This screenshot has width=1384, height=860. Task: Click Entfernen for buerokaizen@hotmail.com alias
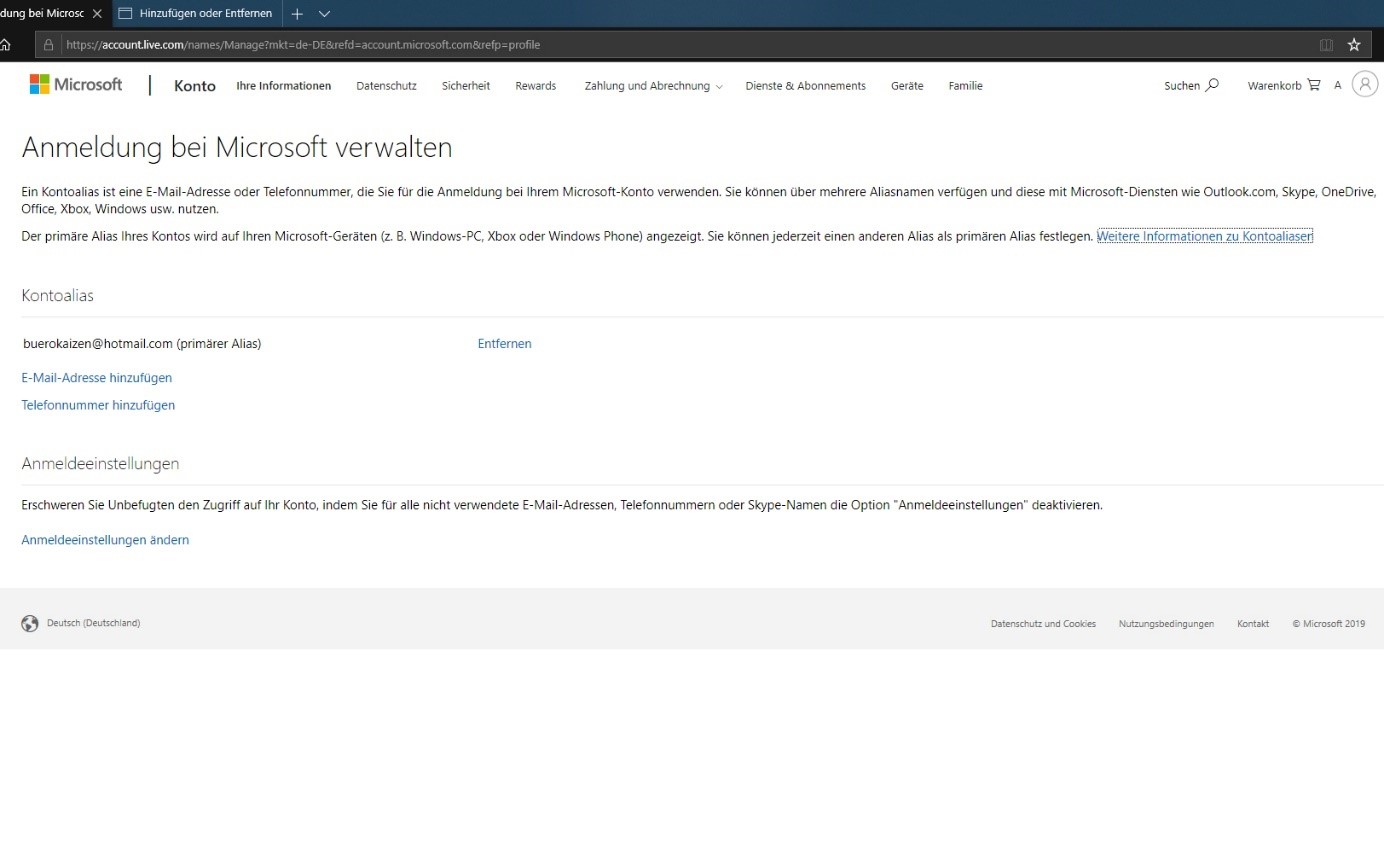point(505,344)
